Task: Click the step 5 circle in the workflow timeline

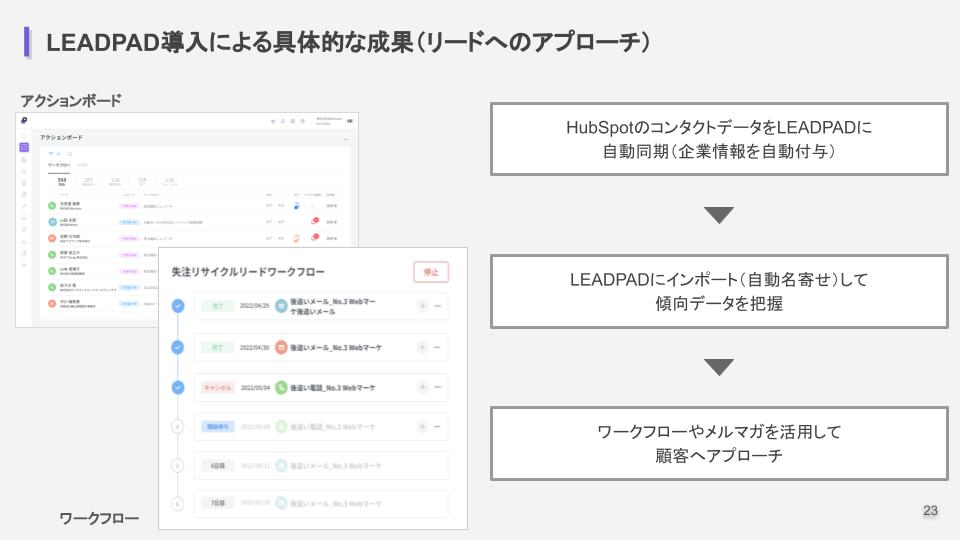Action: [x=178, y=465]
